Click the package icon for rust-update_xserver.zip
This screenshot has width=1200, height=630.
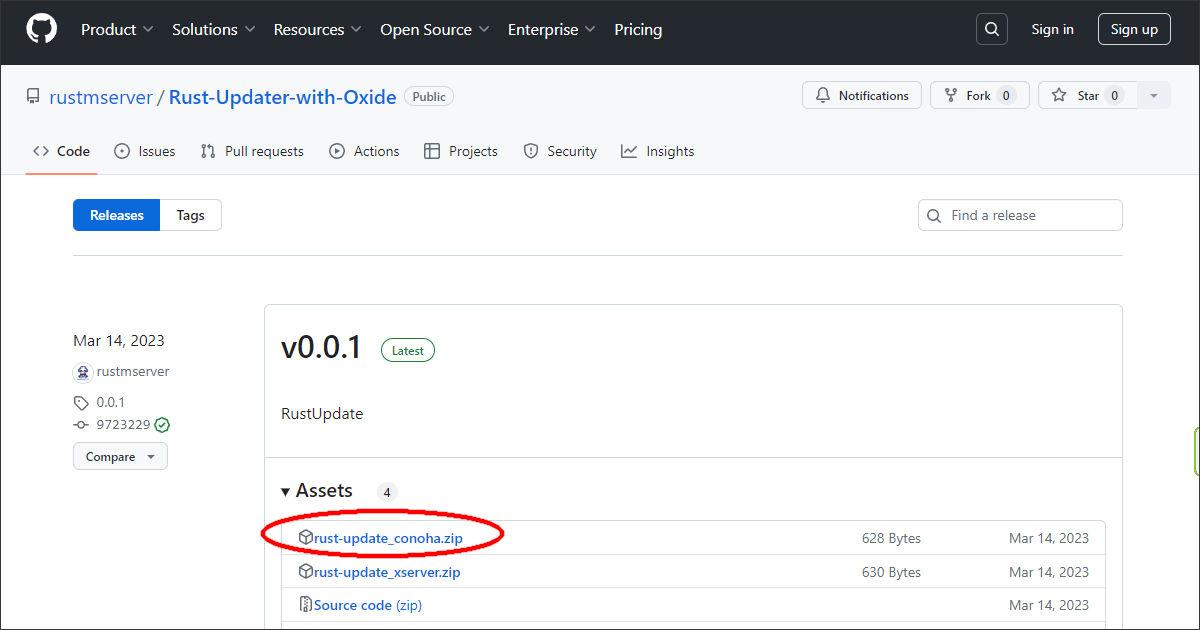click(306, 571)
